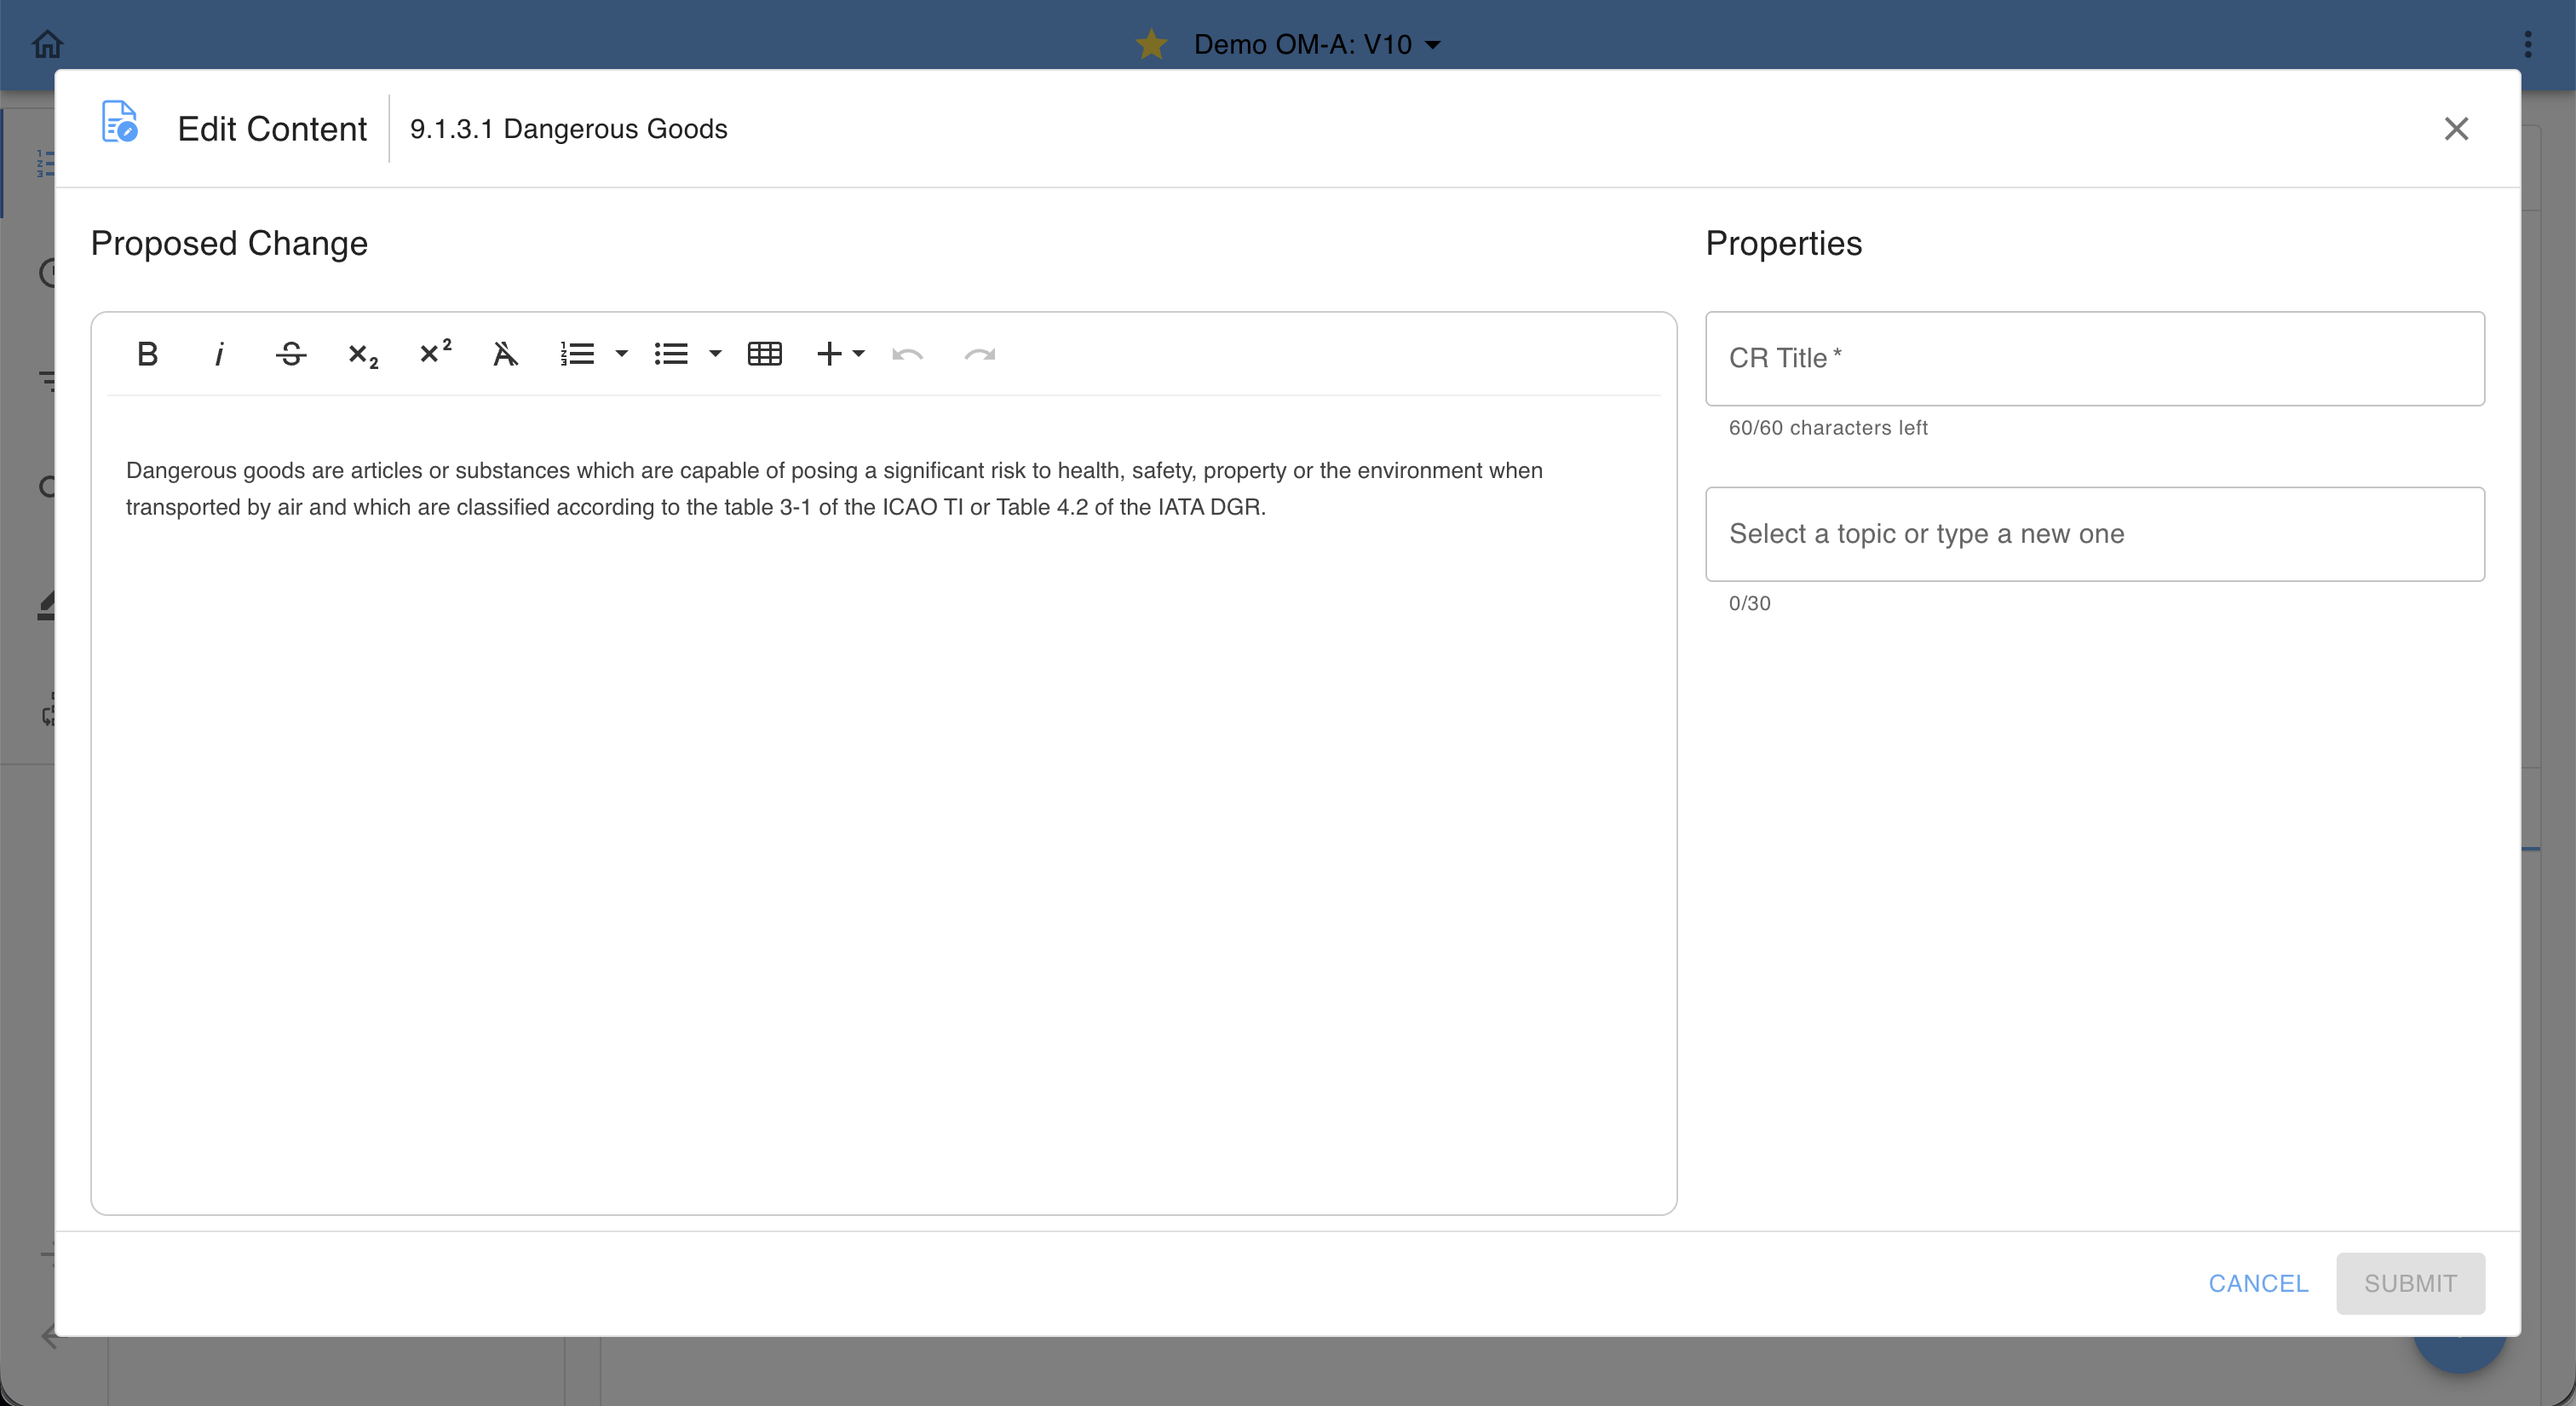
Task: Click the home icon in top bar
Action: point(47,44)
